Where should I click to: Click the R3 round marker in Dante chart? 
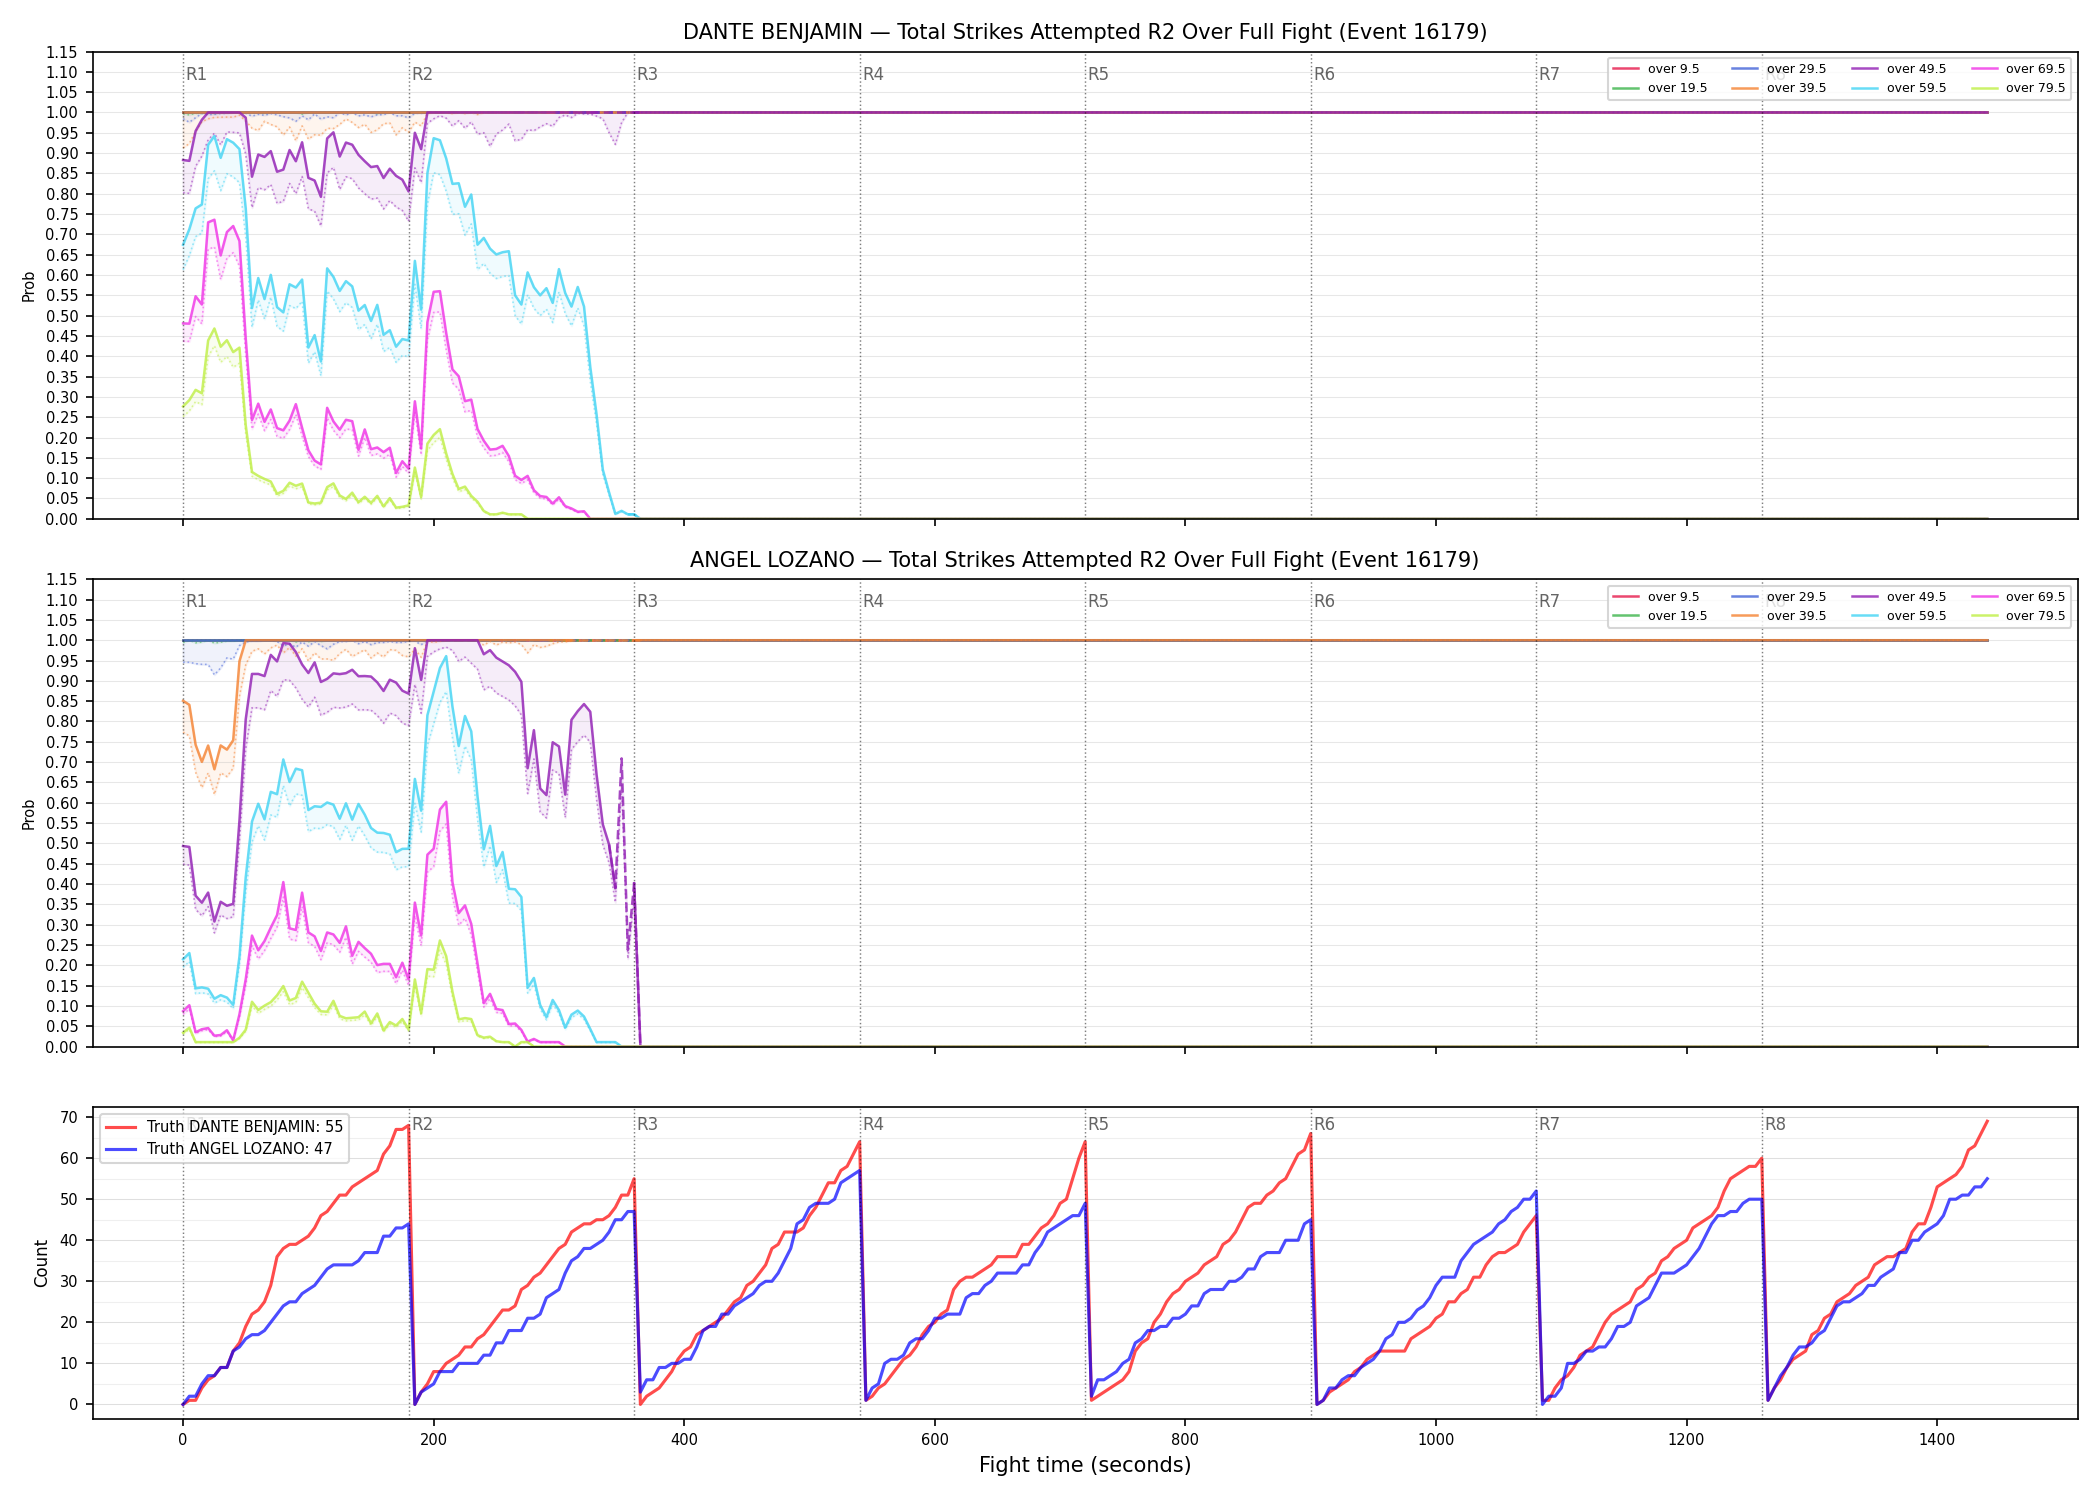[x=647, y=74]
